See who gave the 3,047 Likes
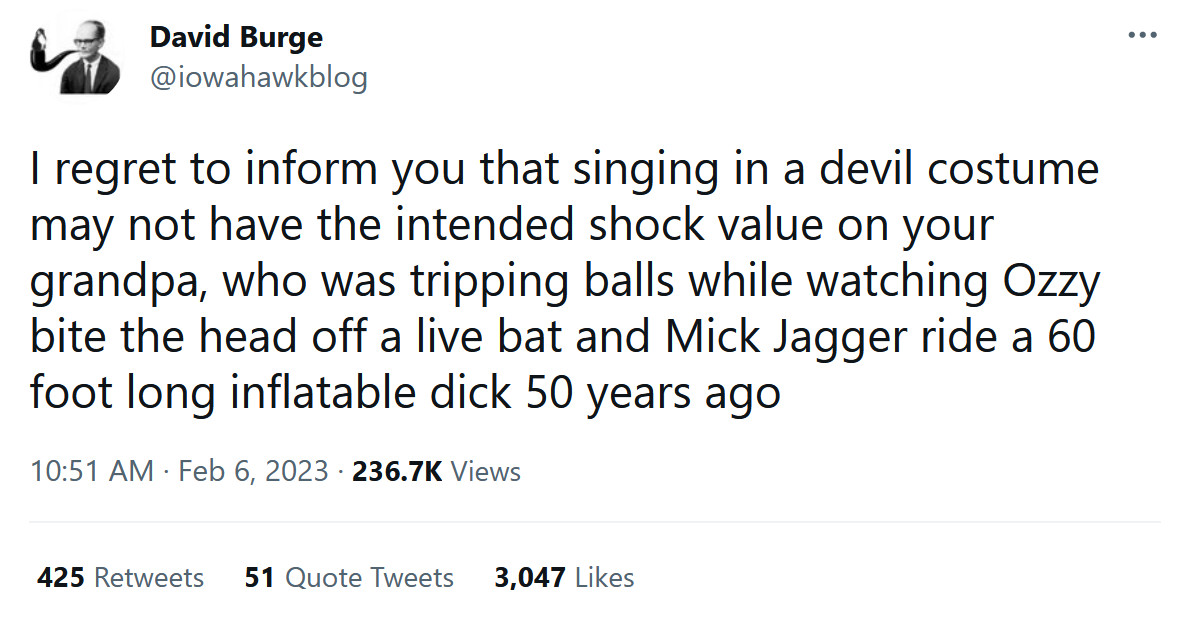 point(564,577)
